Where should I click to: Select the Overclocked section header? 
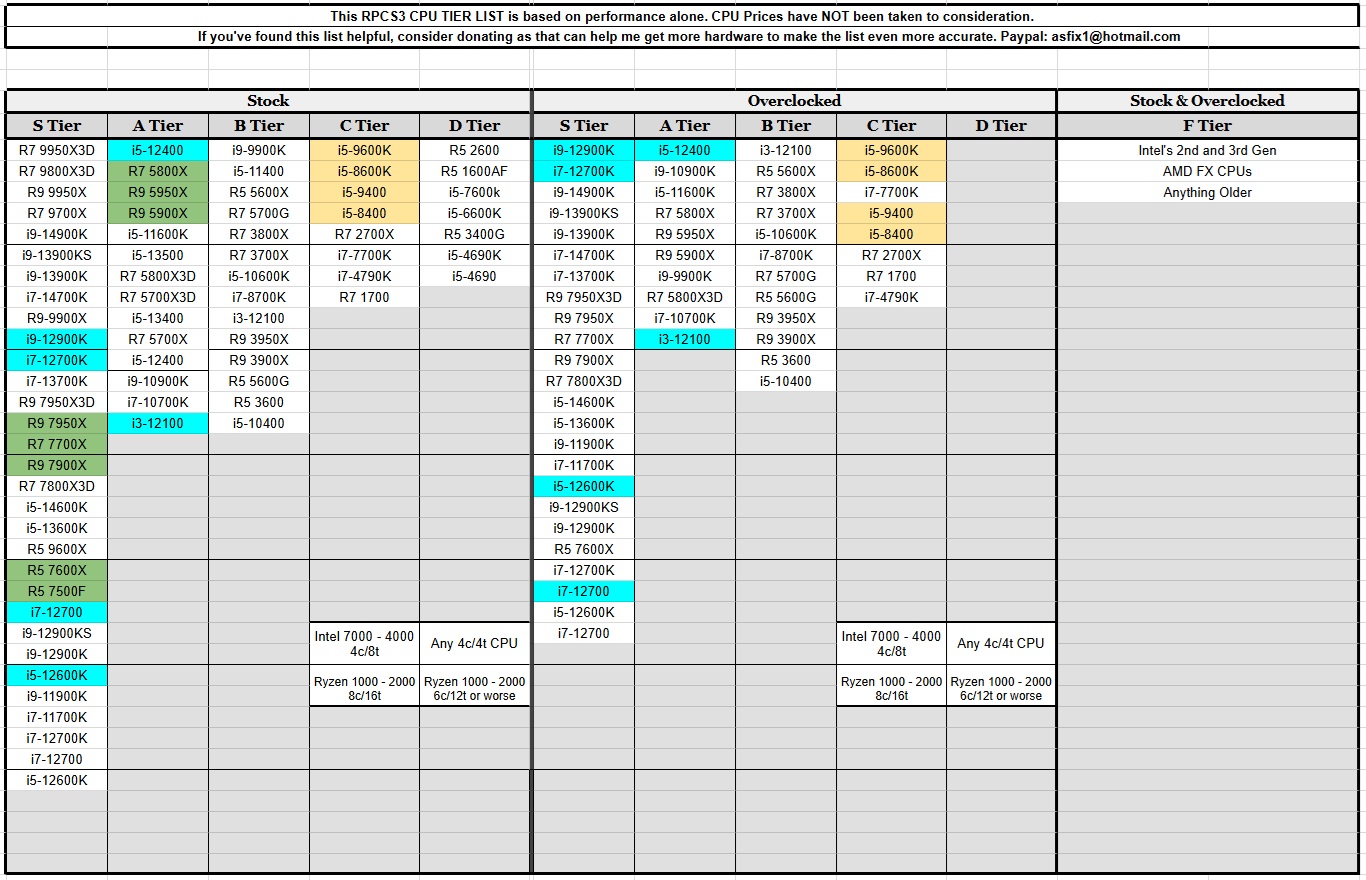point(794,101)
